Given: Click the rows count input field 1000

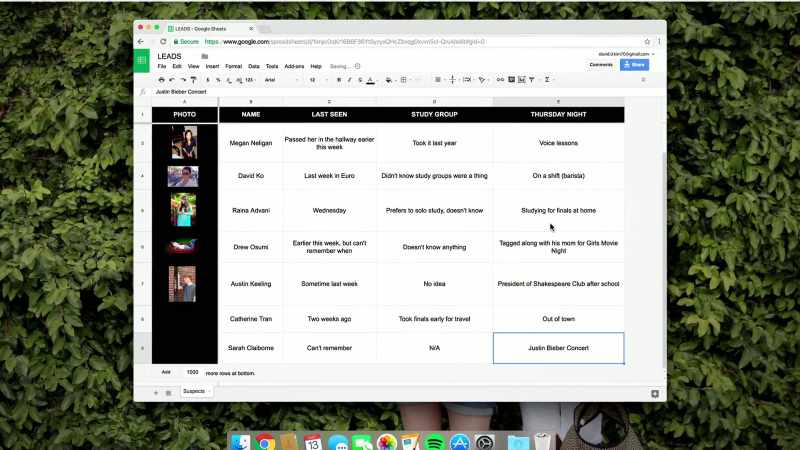Looking at the screenshot, I should [192, 372].
